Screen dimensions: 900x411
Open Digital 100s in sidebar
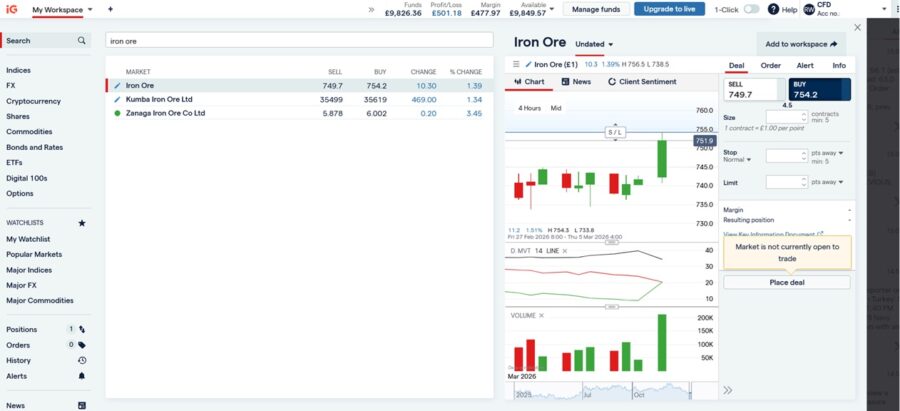point(27,178)
